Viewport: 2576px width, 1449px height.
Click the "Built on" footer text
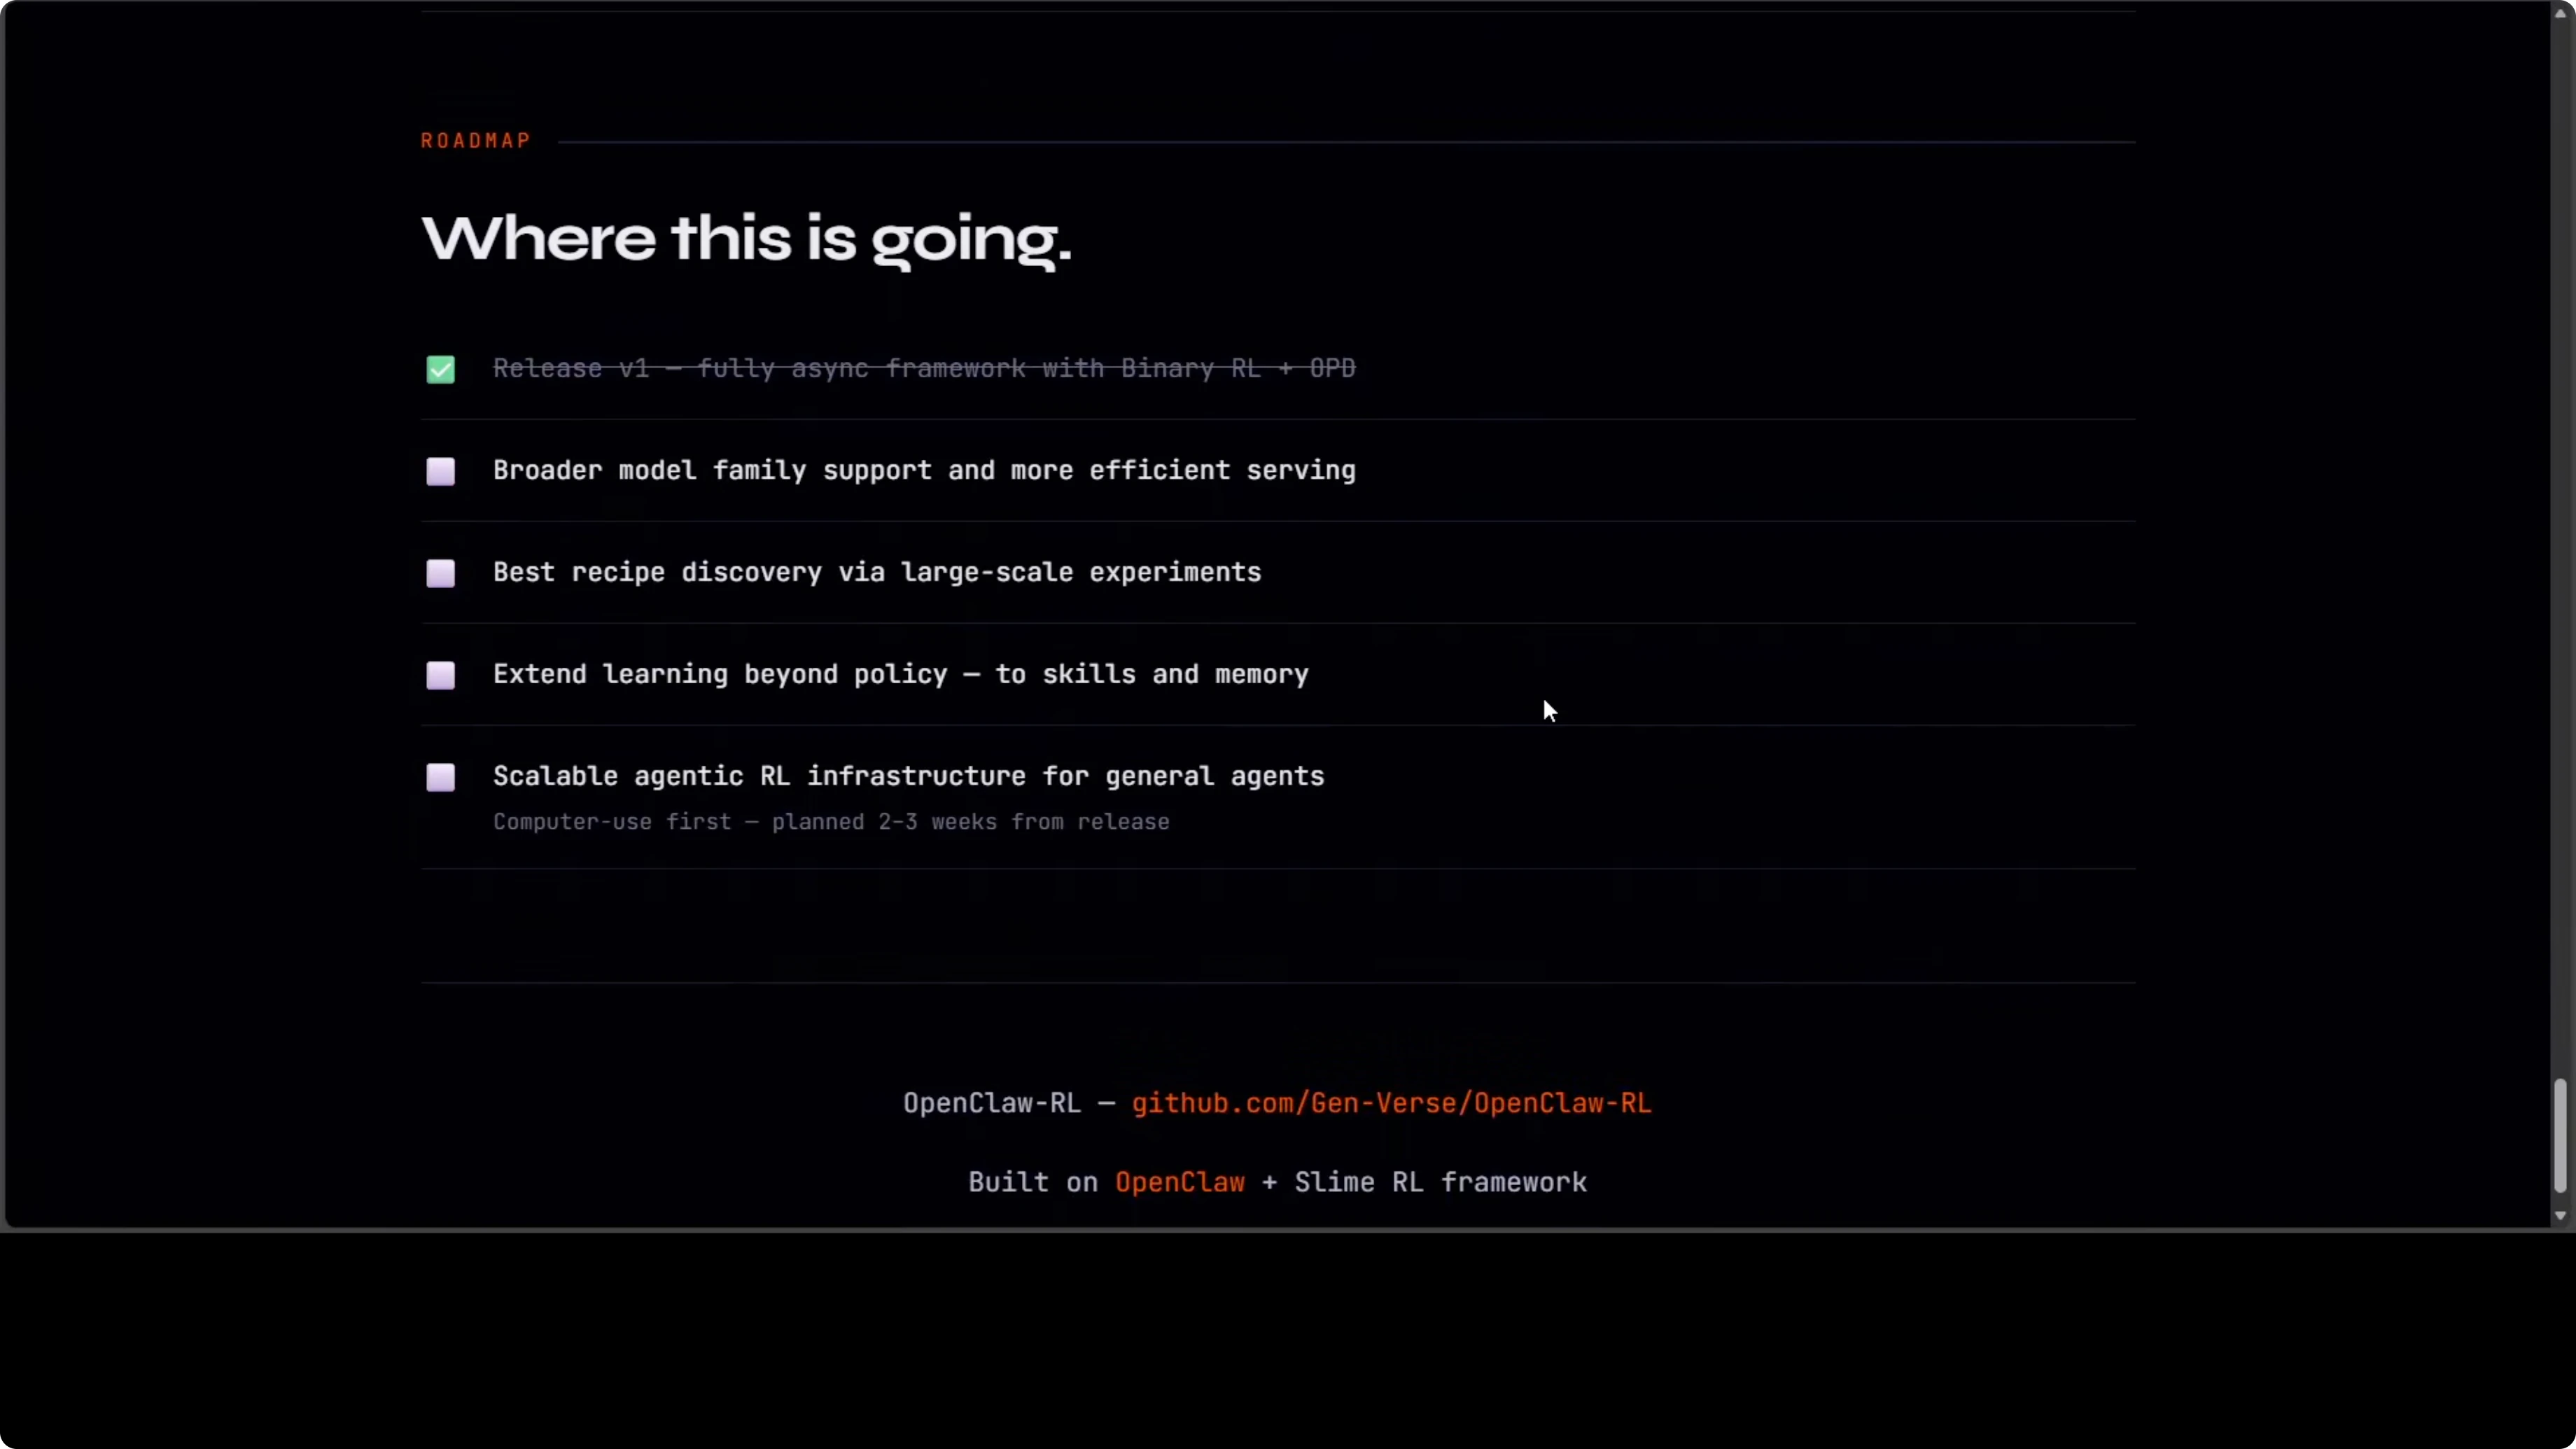pos(1034,1182)
